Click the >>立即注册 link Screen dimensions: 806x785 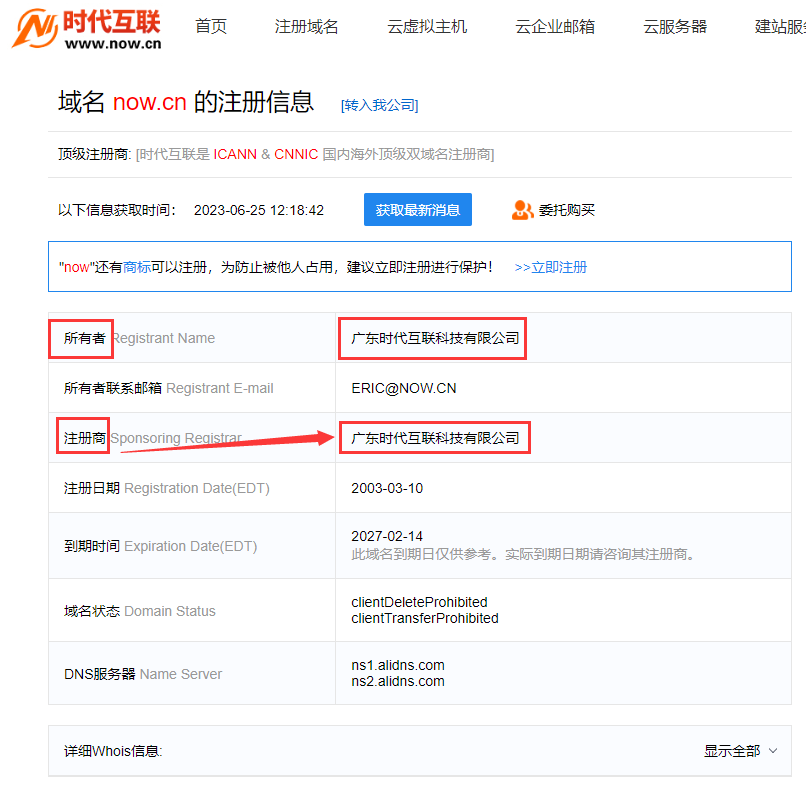pyautogui.click(x=551, y=267)
